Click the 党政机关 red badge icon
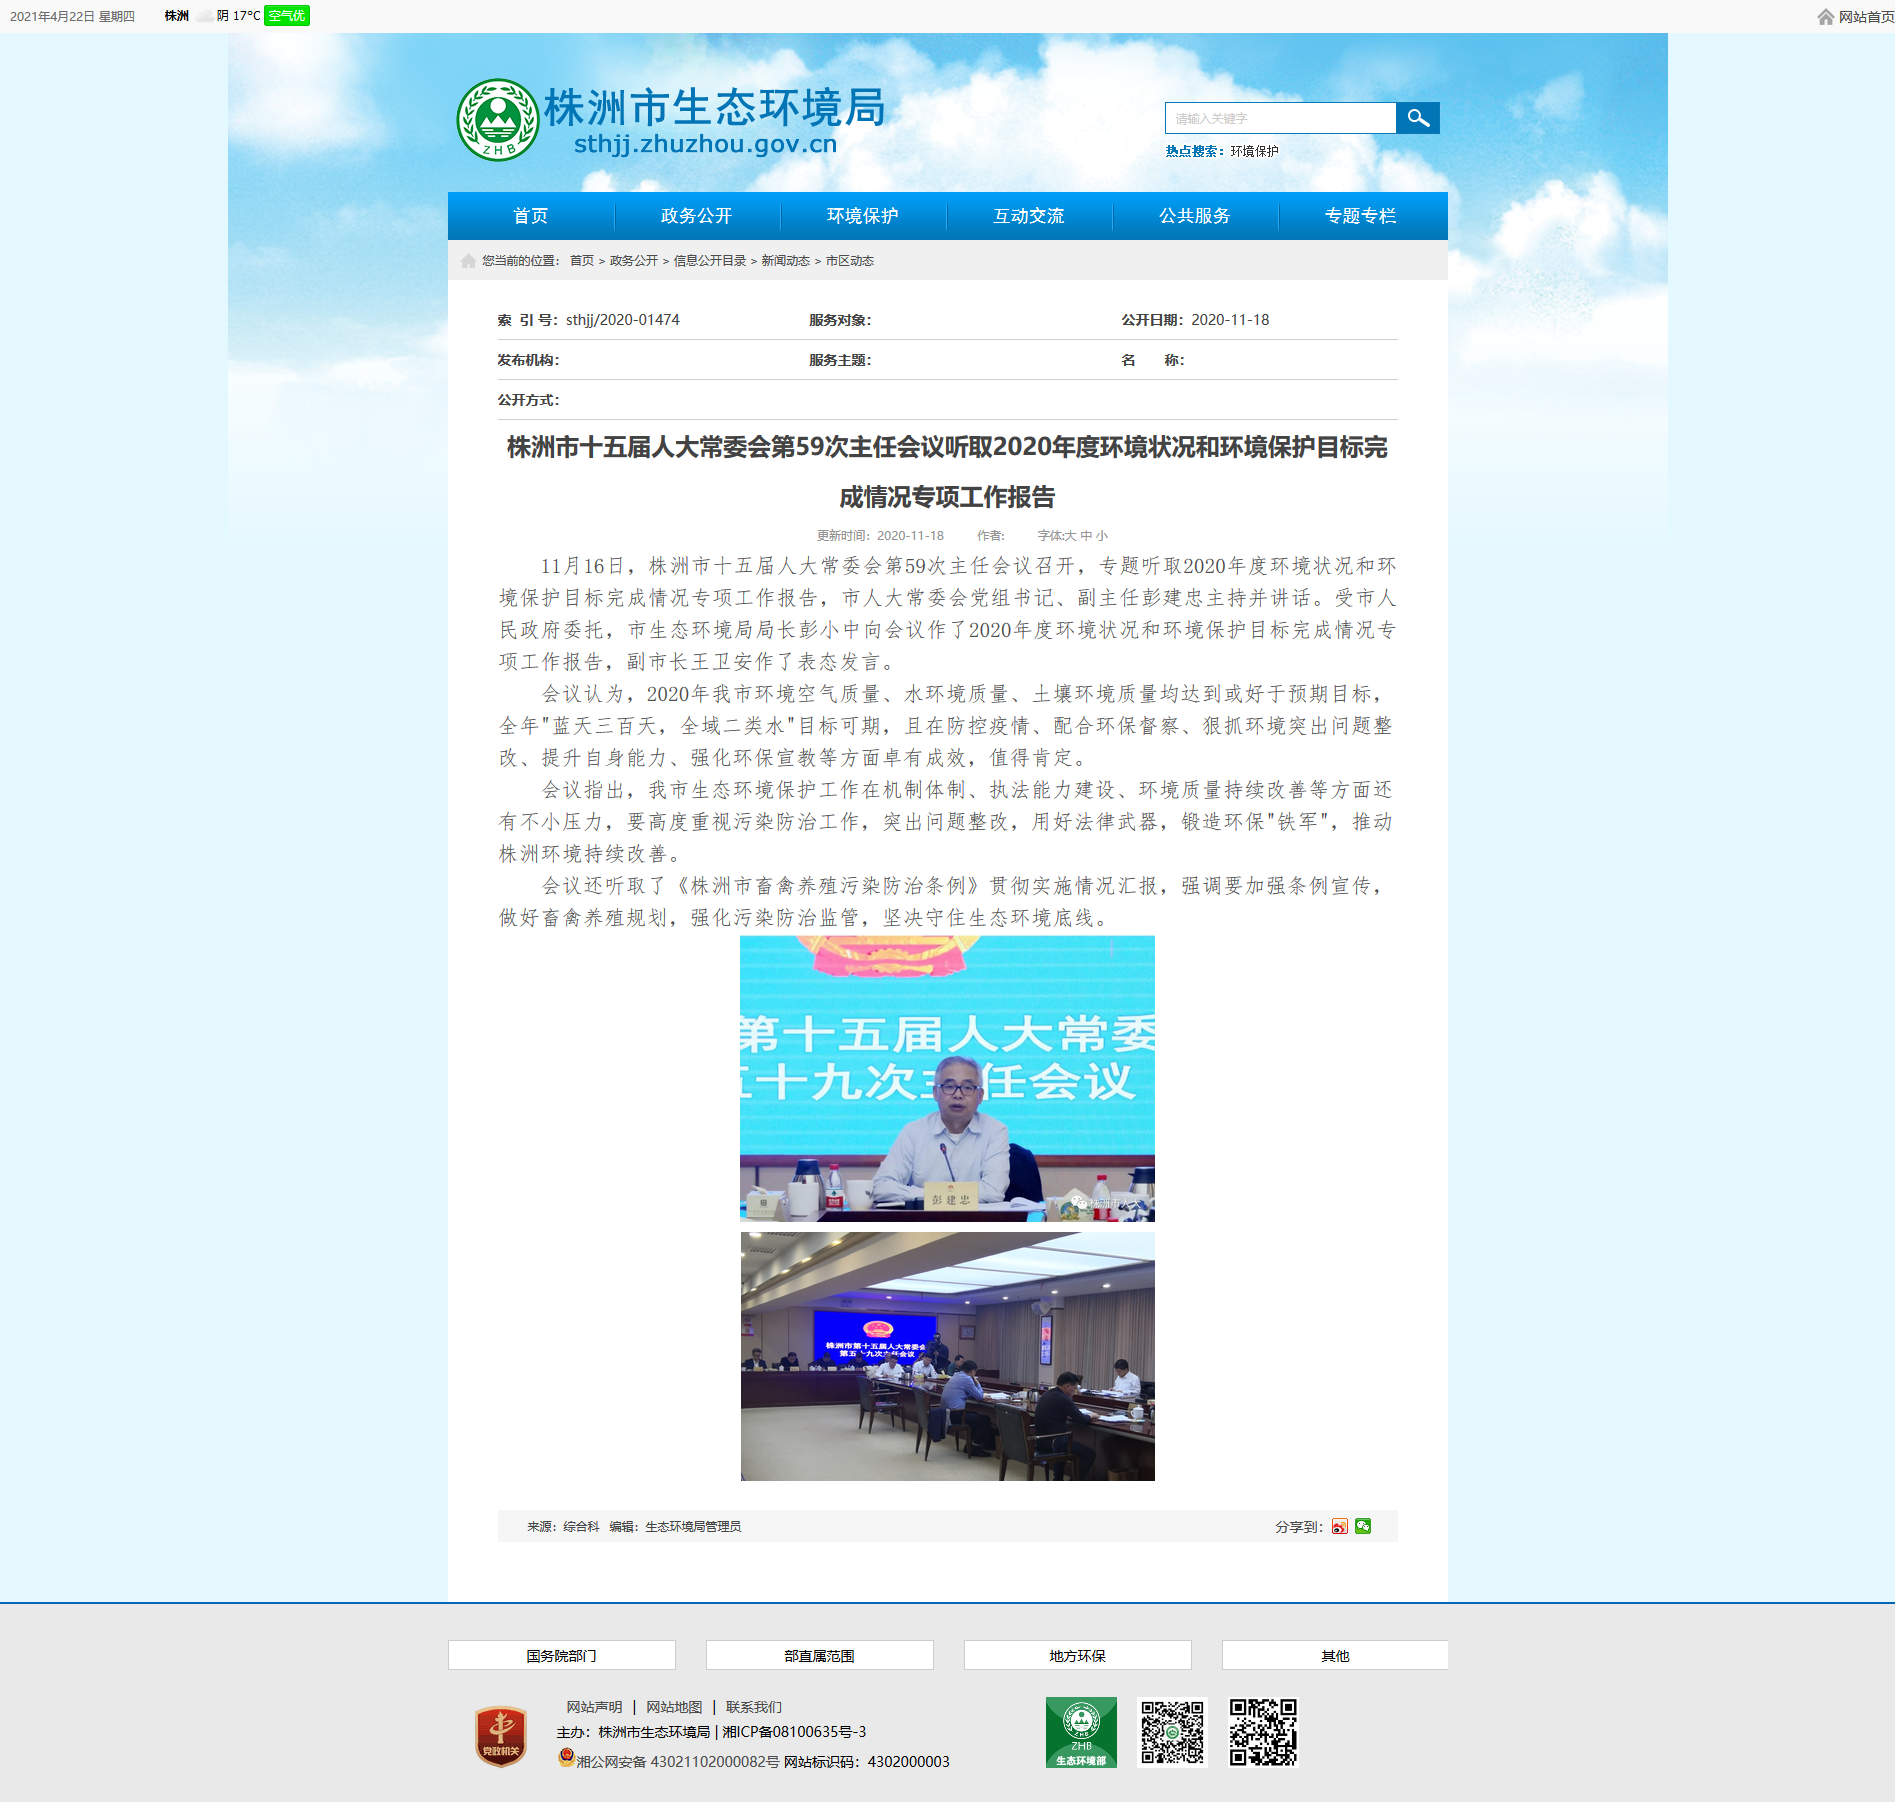This screenshot has height=1802, width=1895. point(501,1736)
